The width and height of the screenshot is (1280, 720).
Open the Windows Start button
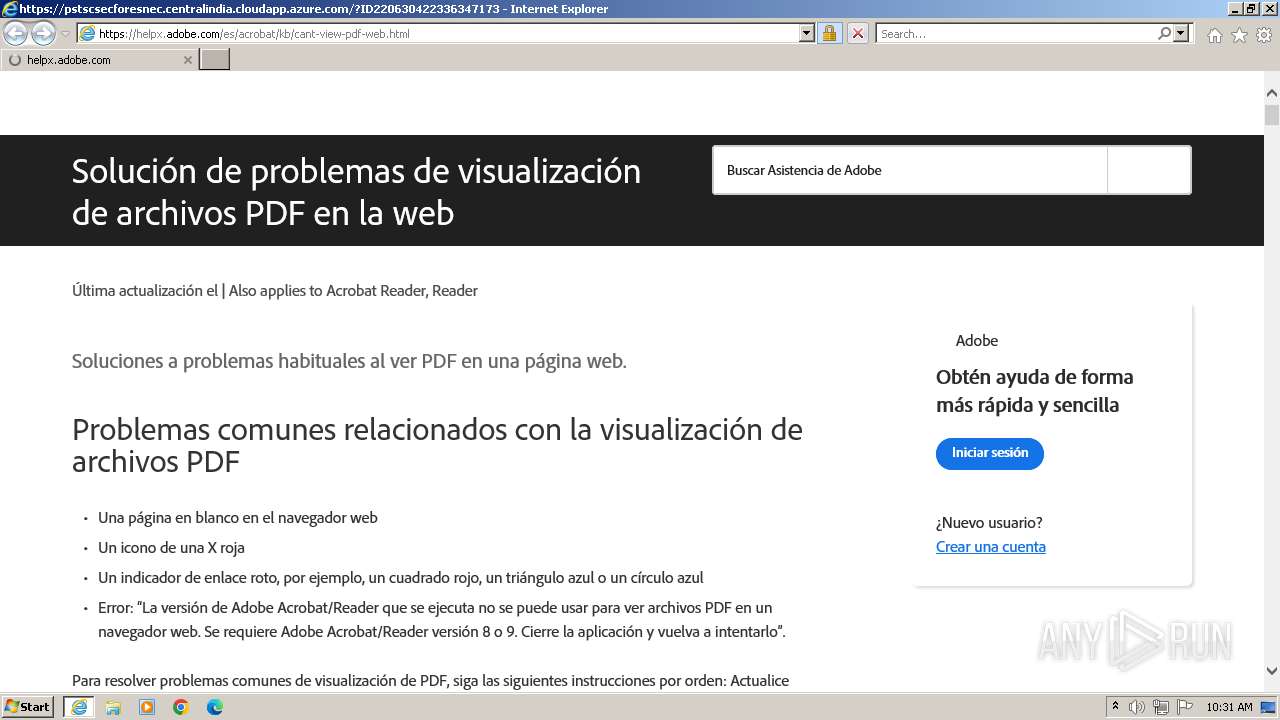tap(28, 707)
